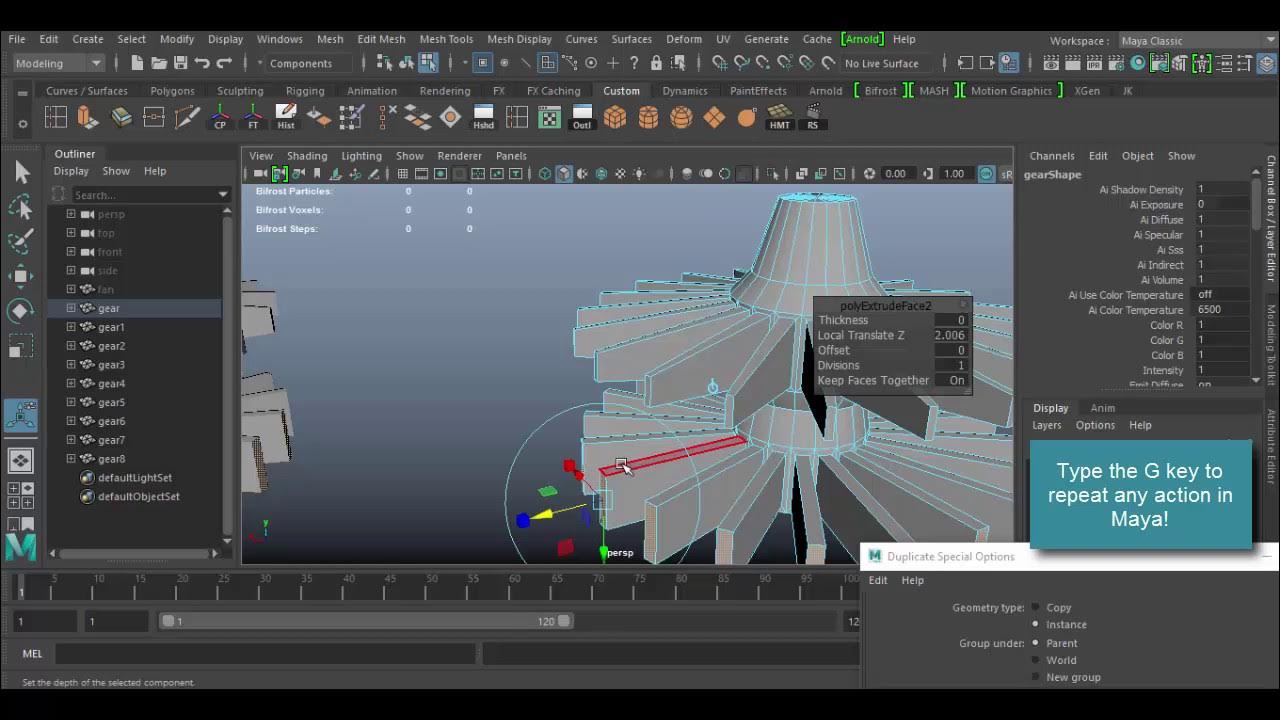Click the HMT shelf button
This screenshot has height=720, width=1280.
click(780, 117)
